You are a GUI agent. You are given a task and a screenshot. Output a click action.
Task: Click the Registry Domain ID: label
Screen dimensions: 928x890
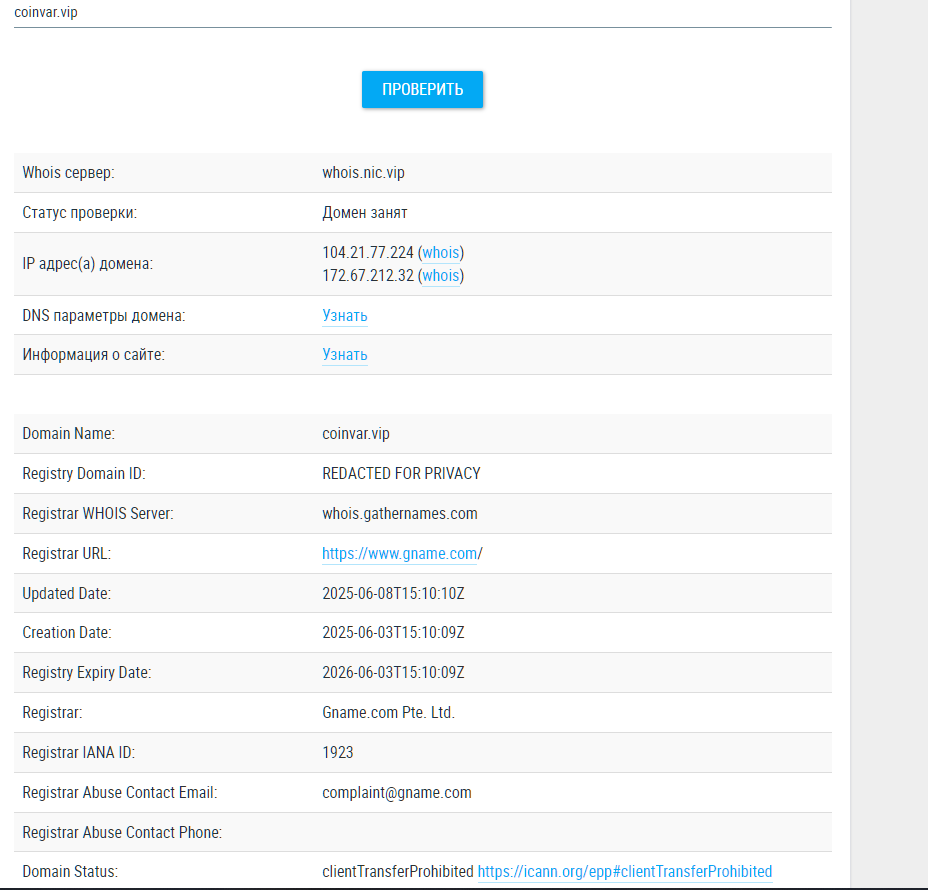(83, 473)
